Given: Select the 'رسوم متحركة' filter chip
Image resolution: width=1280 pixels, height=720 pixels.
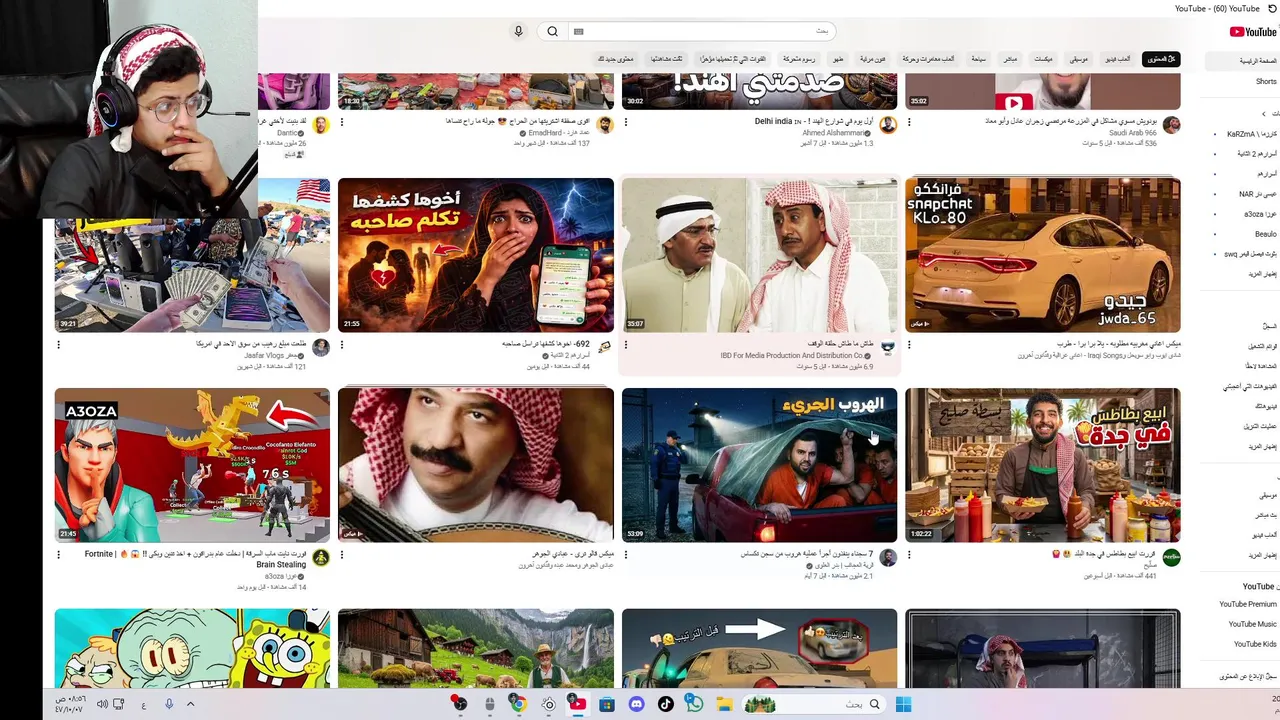Looking at the screenshot, I should pyautogui.click(x=799, y=59).
